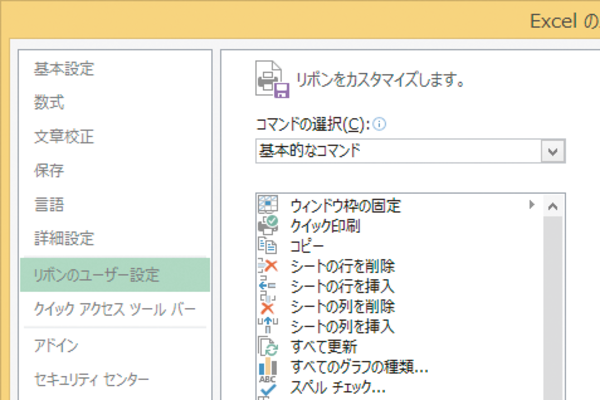Open クイック アクセス ツール バー settings
The width and height of the screenshot is (600, 400).
click(115, 309)
